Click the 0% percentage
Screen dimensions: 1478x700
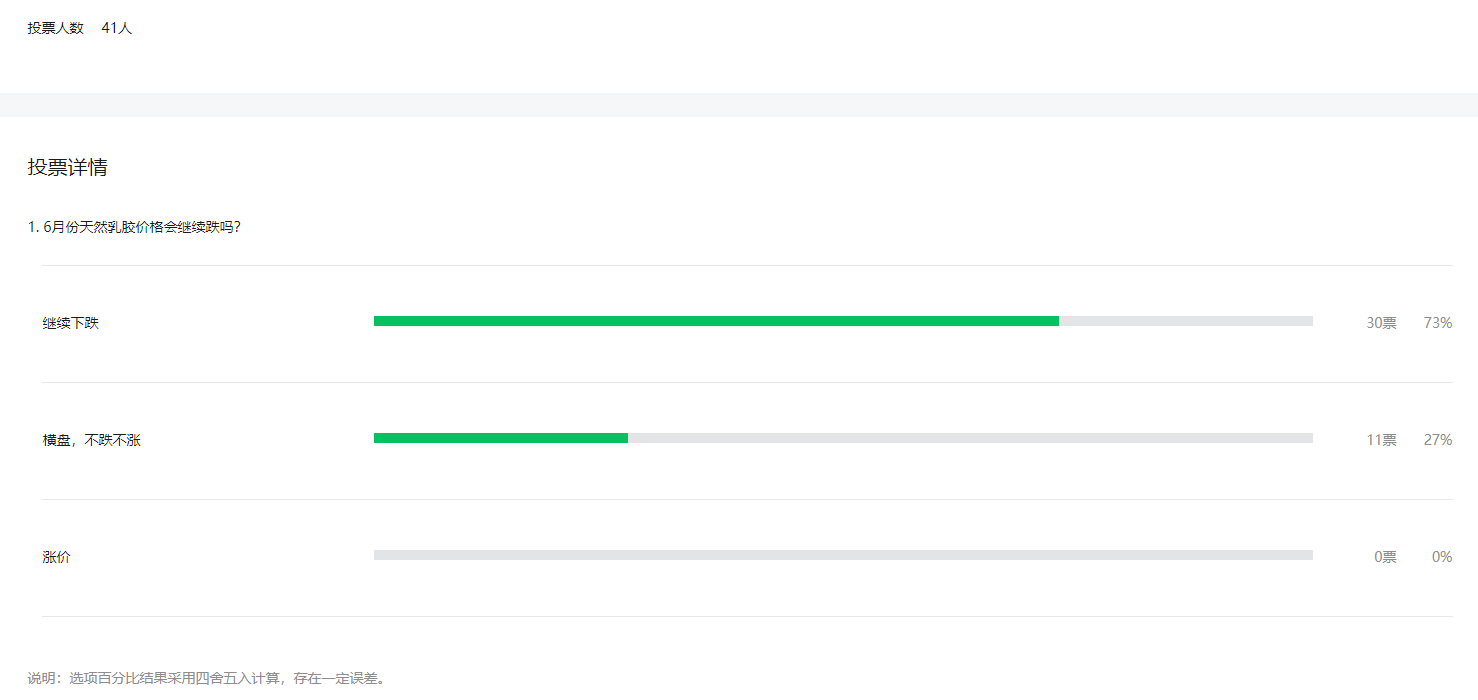[1442, 557]
